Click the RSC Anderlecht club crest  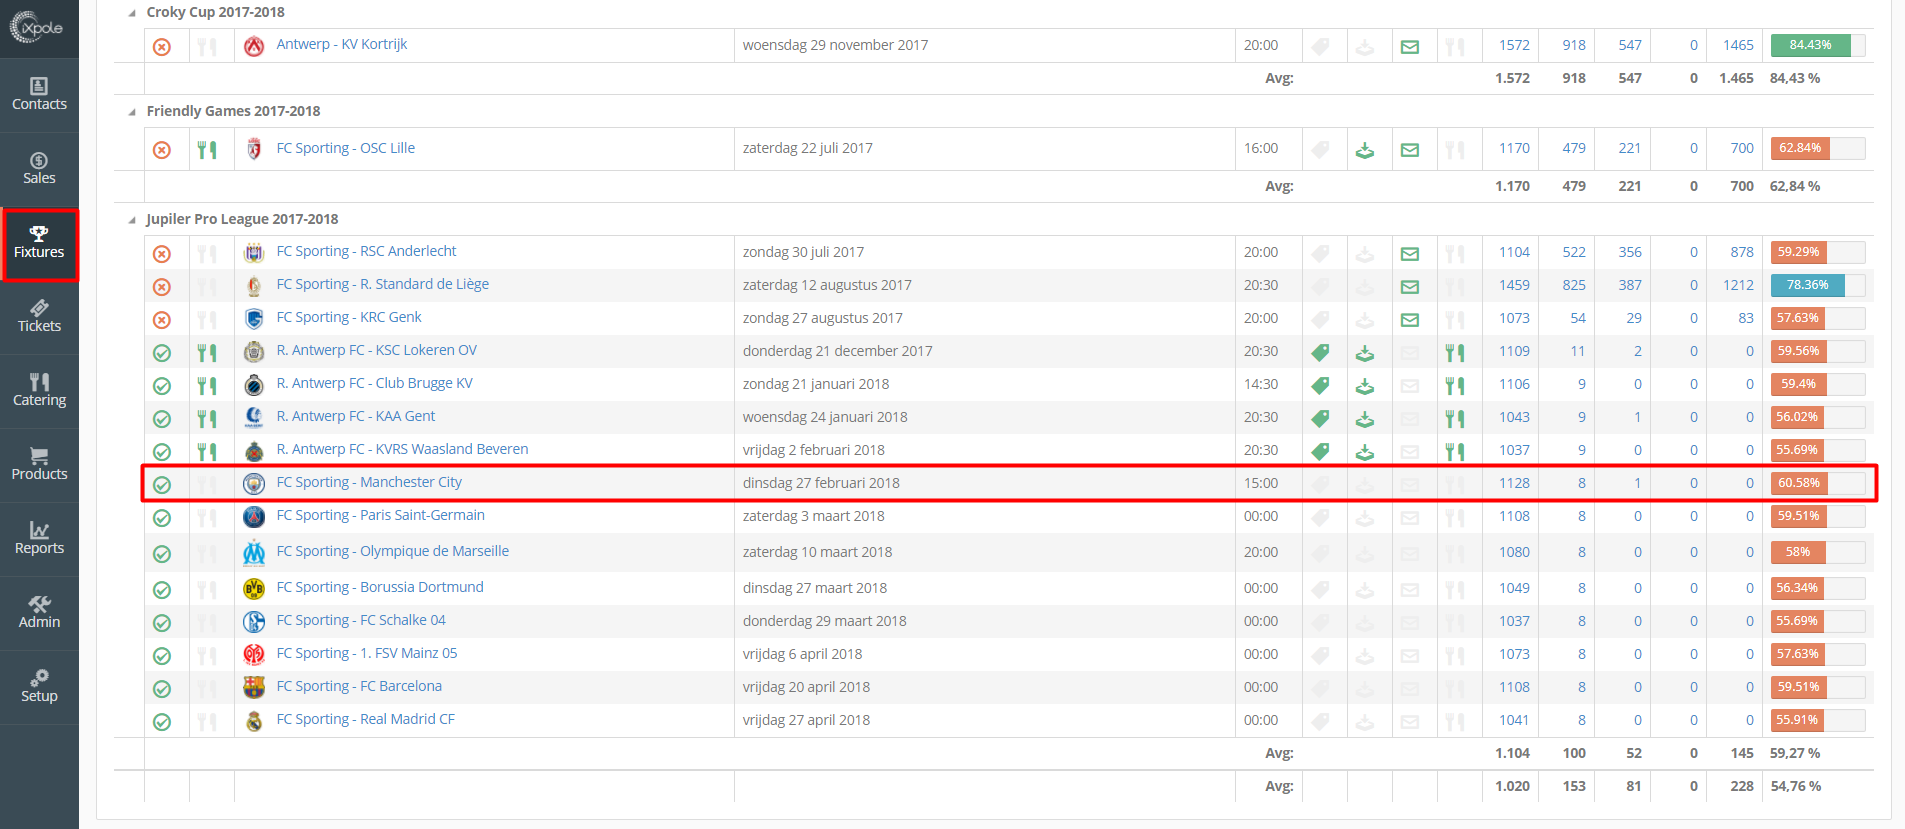pos(254,253)
